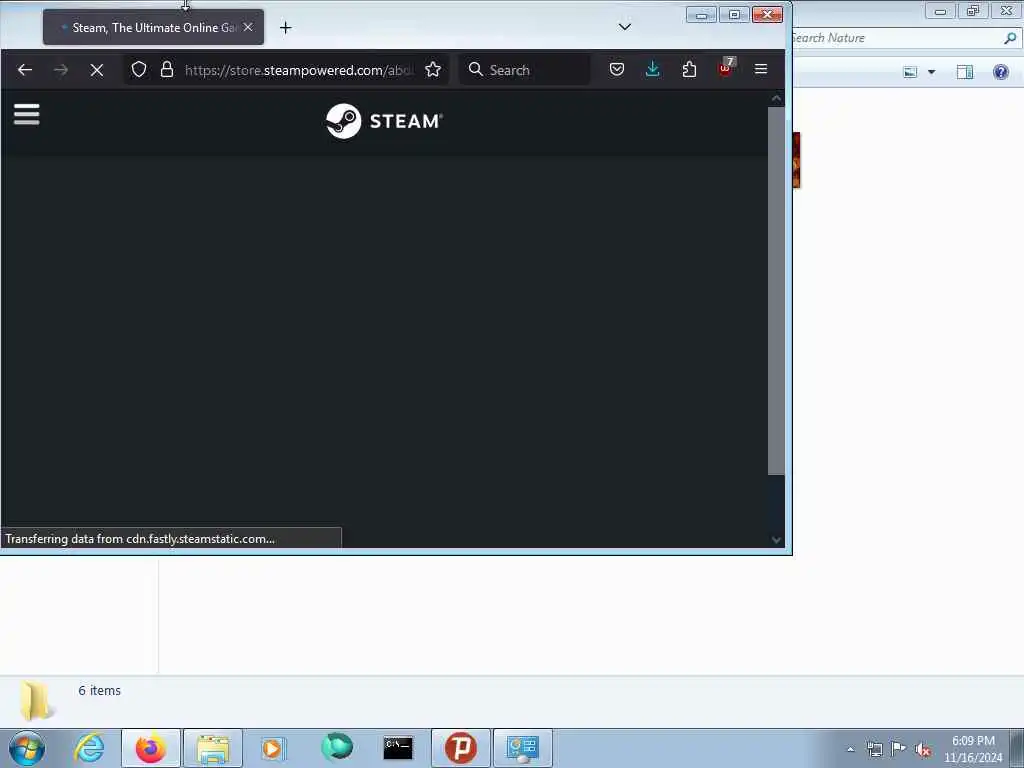This screenshot has width=1024, height=768.
Task: Close the Steam tab
Action: (248, 27)
